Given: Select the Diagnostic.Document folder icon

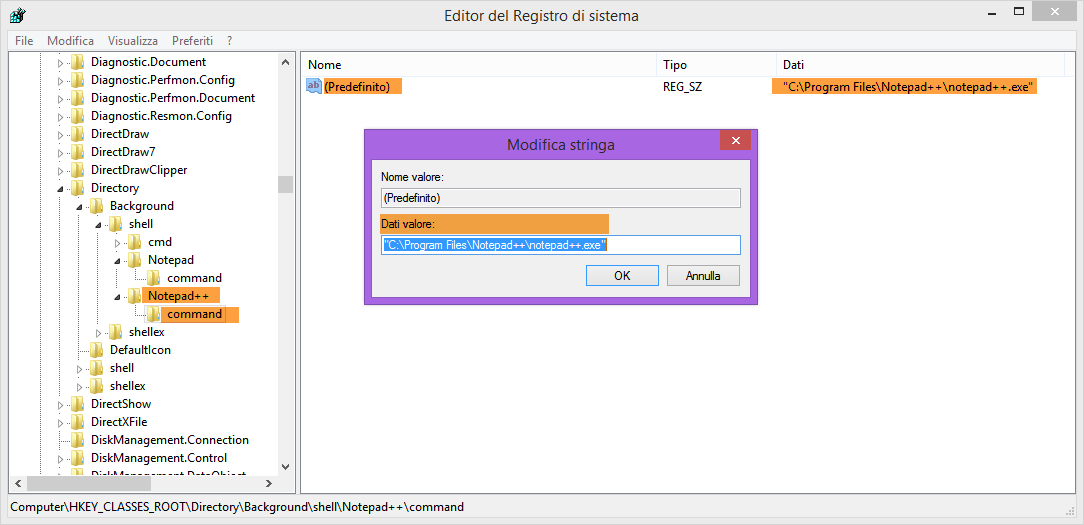Looking at the screenshot, I should click(77, 62).
